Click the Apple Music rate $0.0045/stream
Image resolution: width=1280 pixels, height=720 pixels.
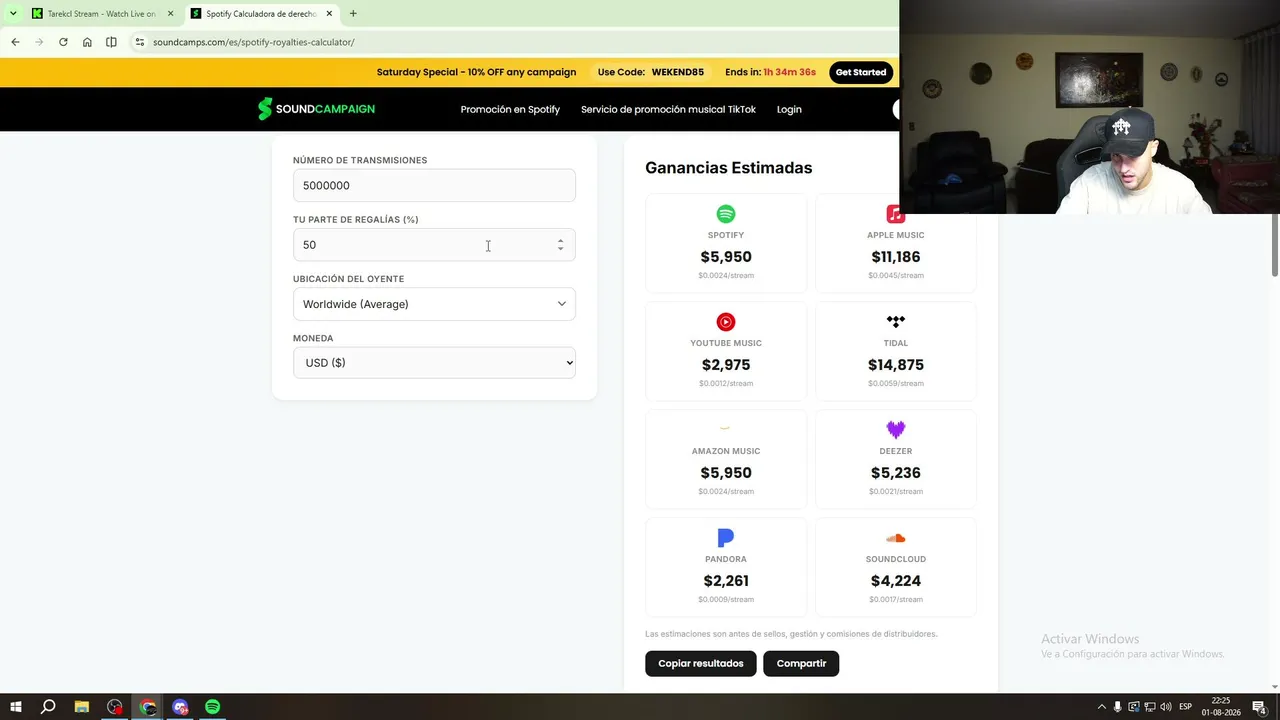coord(896,276)
